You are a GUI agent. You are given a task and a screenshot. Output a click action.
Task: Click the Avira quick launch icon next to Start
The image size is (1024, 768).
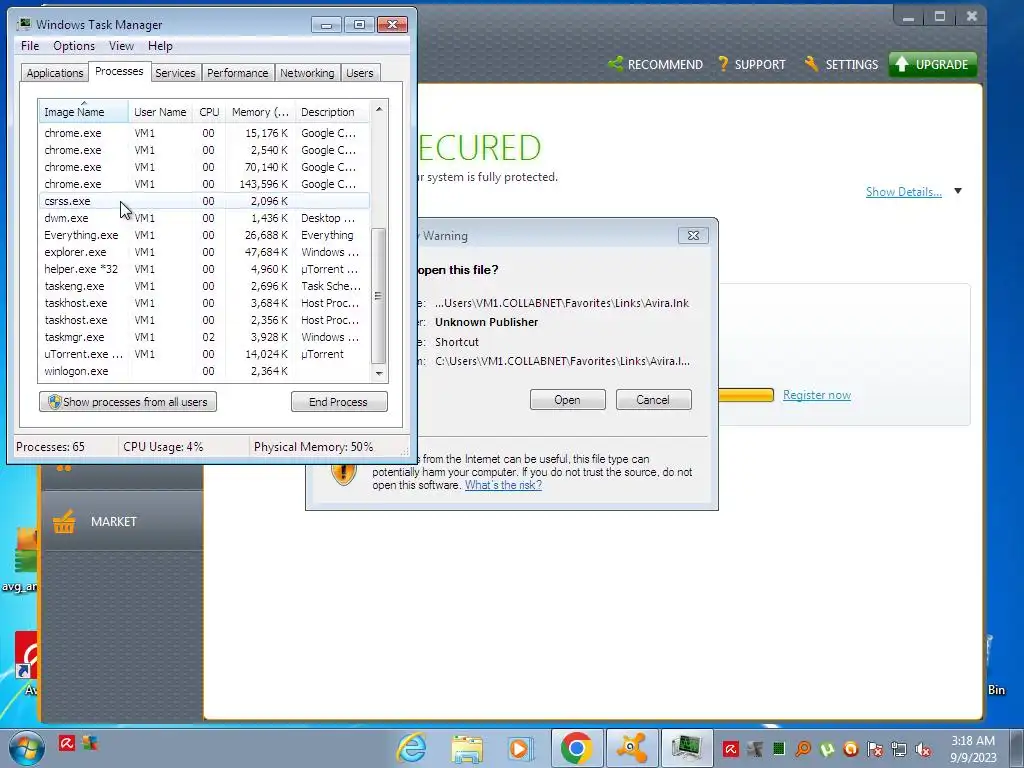67,743
